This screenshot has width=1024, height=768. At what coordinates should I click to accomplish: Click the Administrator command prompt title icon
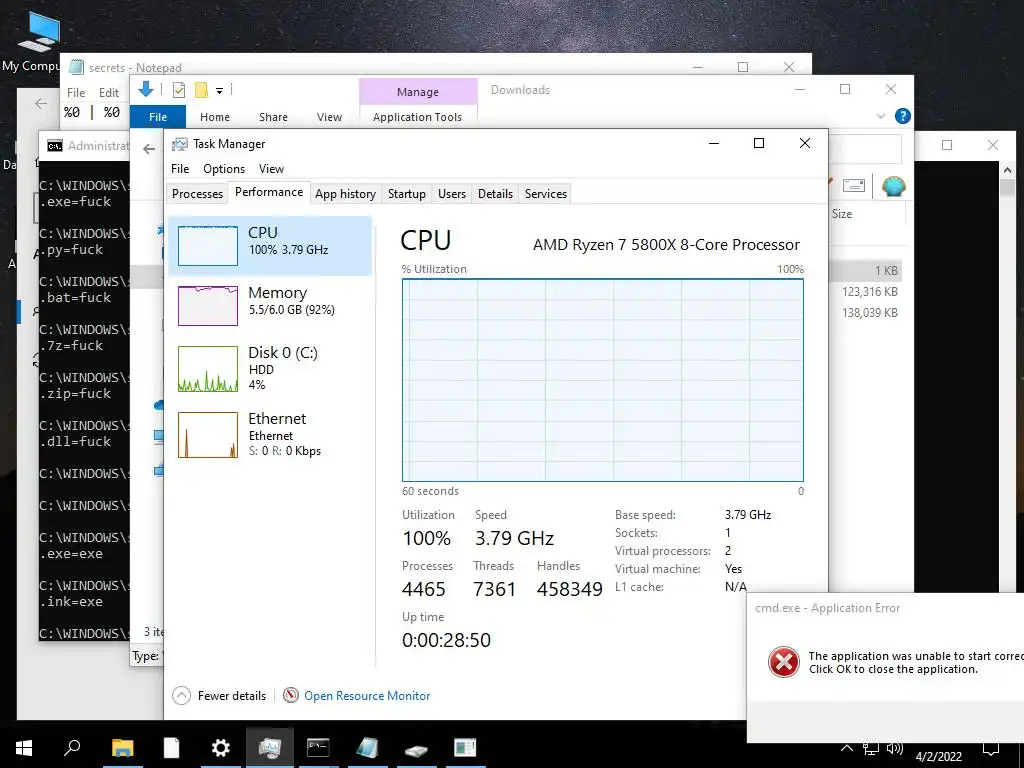[55, 146]
